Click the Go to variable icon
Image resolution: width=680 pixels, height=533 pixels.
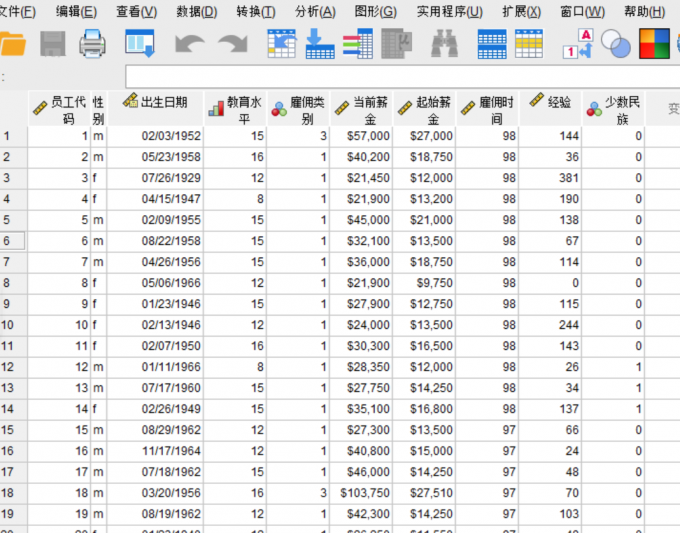pos(319,44)
